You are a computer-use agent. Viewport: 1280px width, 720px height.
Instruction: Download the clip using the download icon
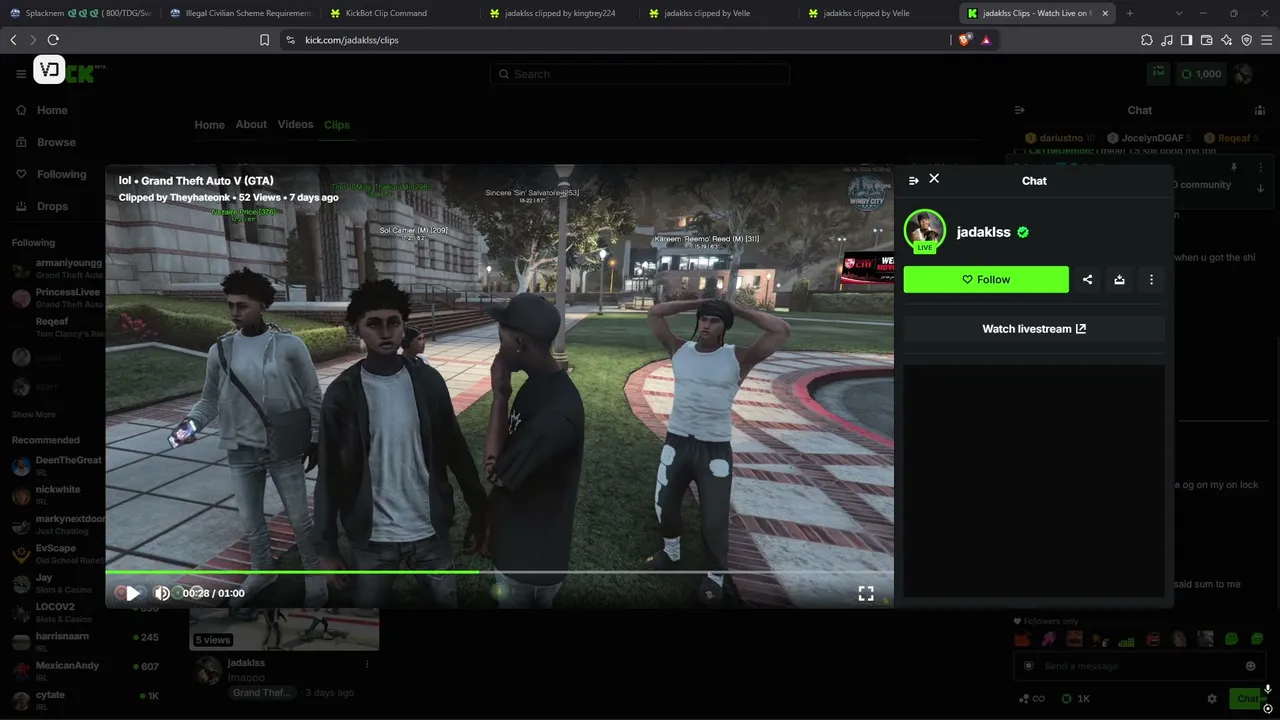pyautogui.click(x=1119, y=280)
